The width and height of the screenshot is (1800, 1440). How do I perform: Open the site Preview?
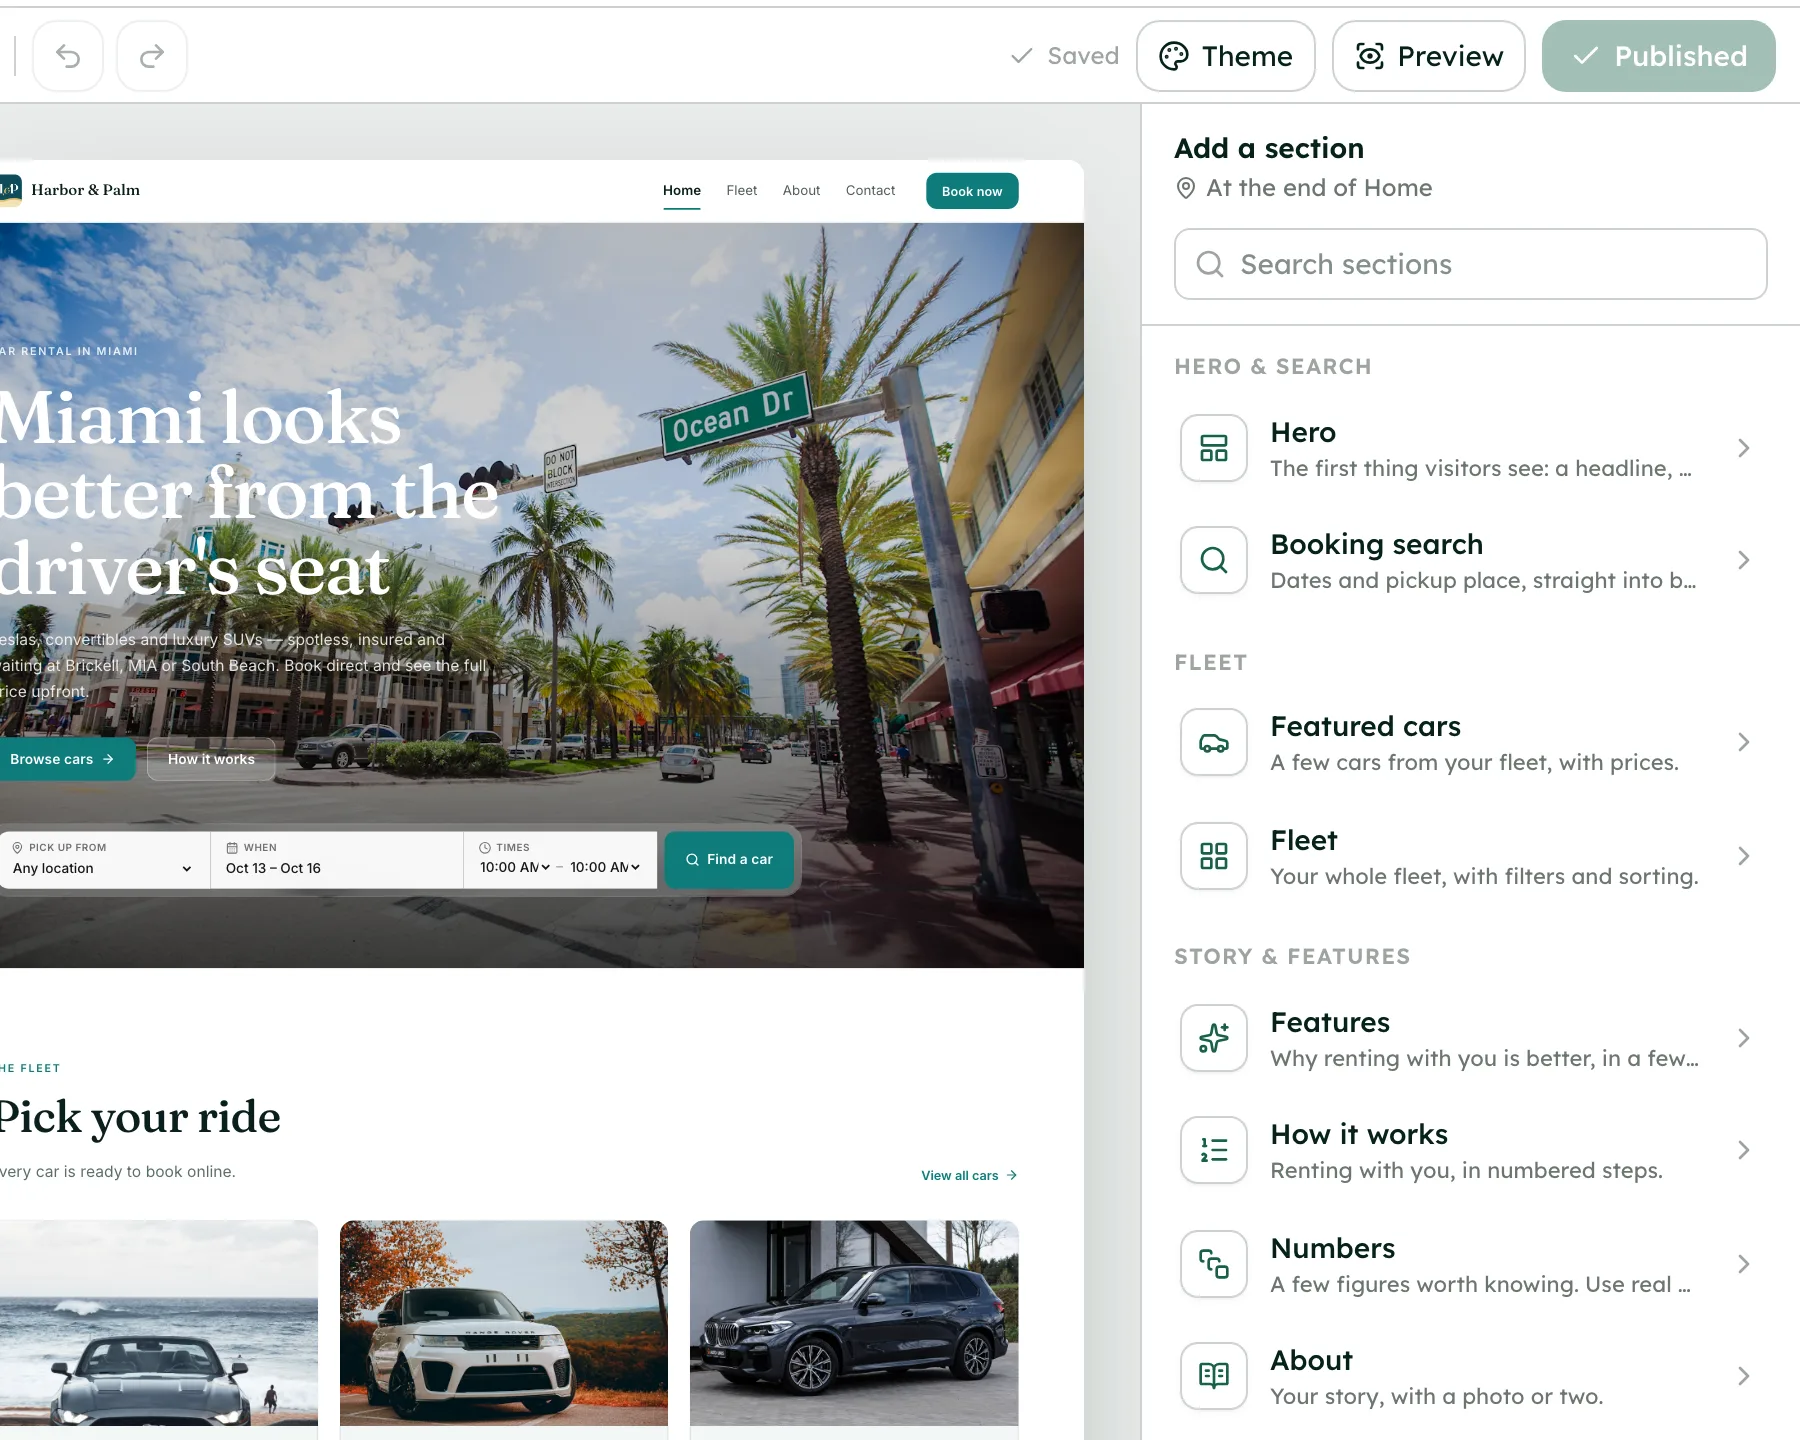1429,56
